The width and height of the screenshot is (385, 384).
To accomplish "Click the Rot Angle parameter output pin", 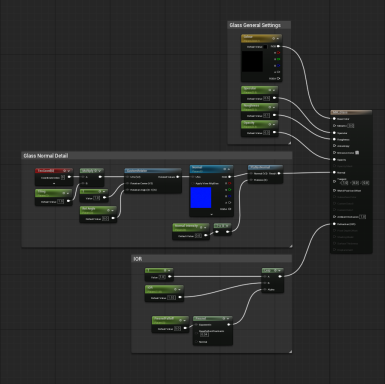I will 113,218.
